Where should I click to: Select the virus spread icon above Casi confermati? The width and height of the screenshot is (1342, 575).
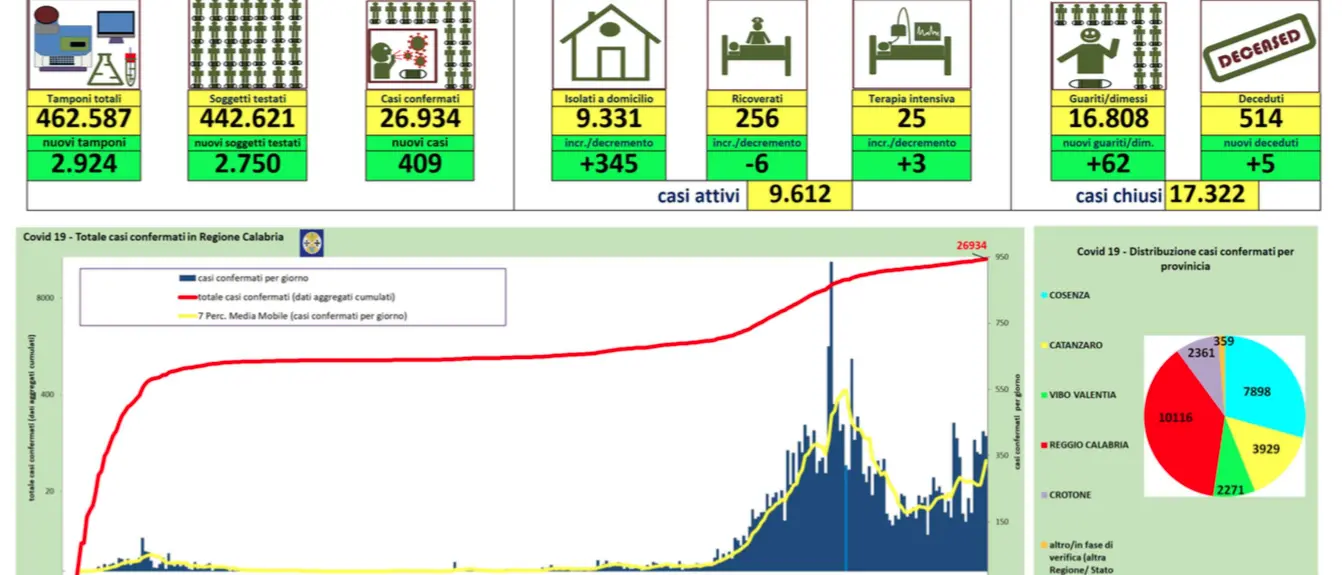pyautogui.click(x=420, y=44)
